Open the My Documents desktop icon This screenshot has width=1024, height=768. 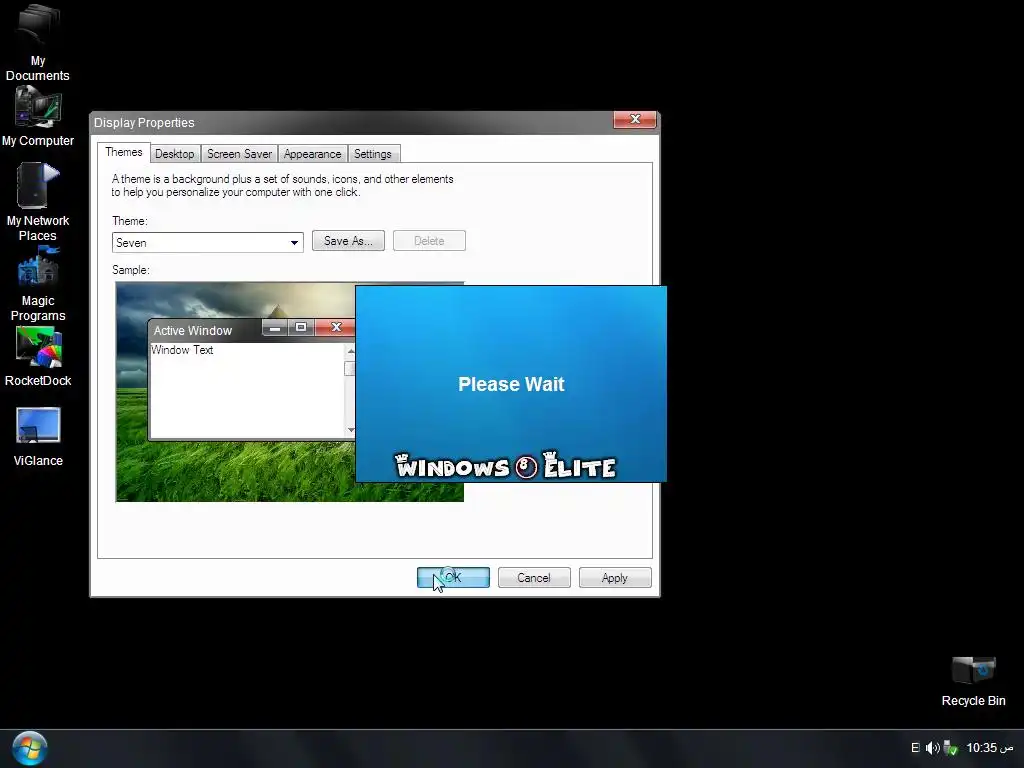[38, 42]
